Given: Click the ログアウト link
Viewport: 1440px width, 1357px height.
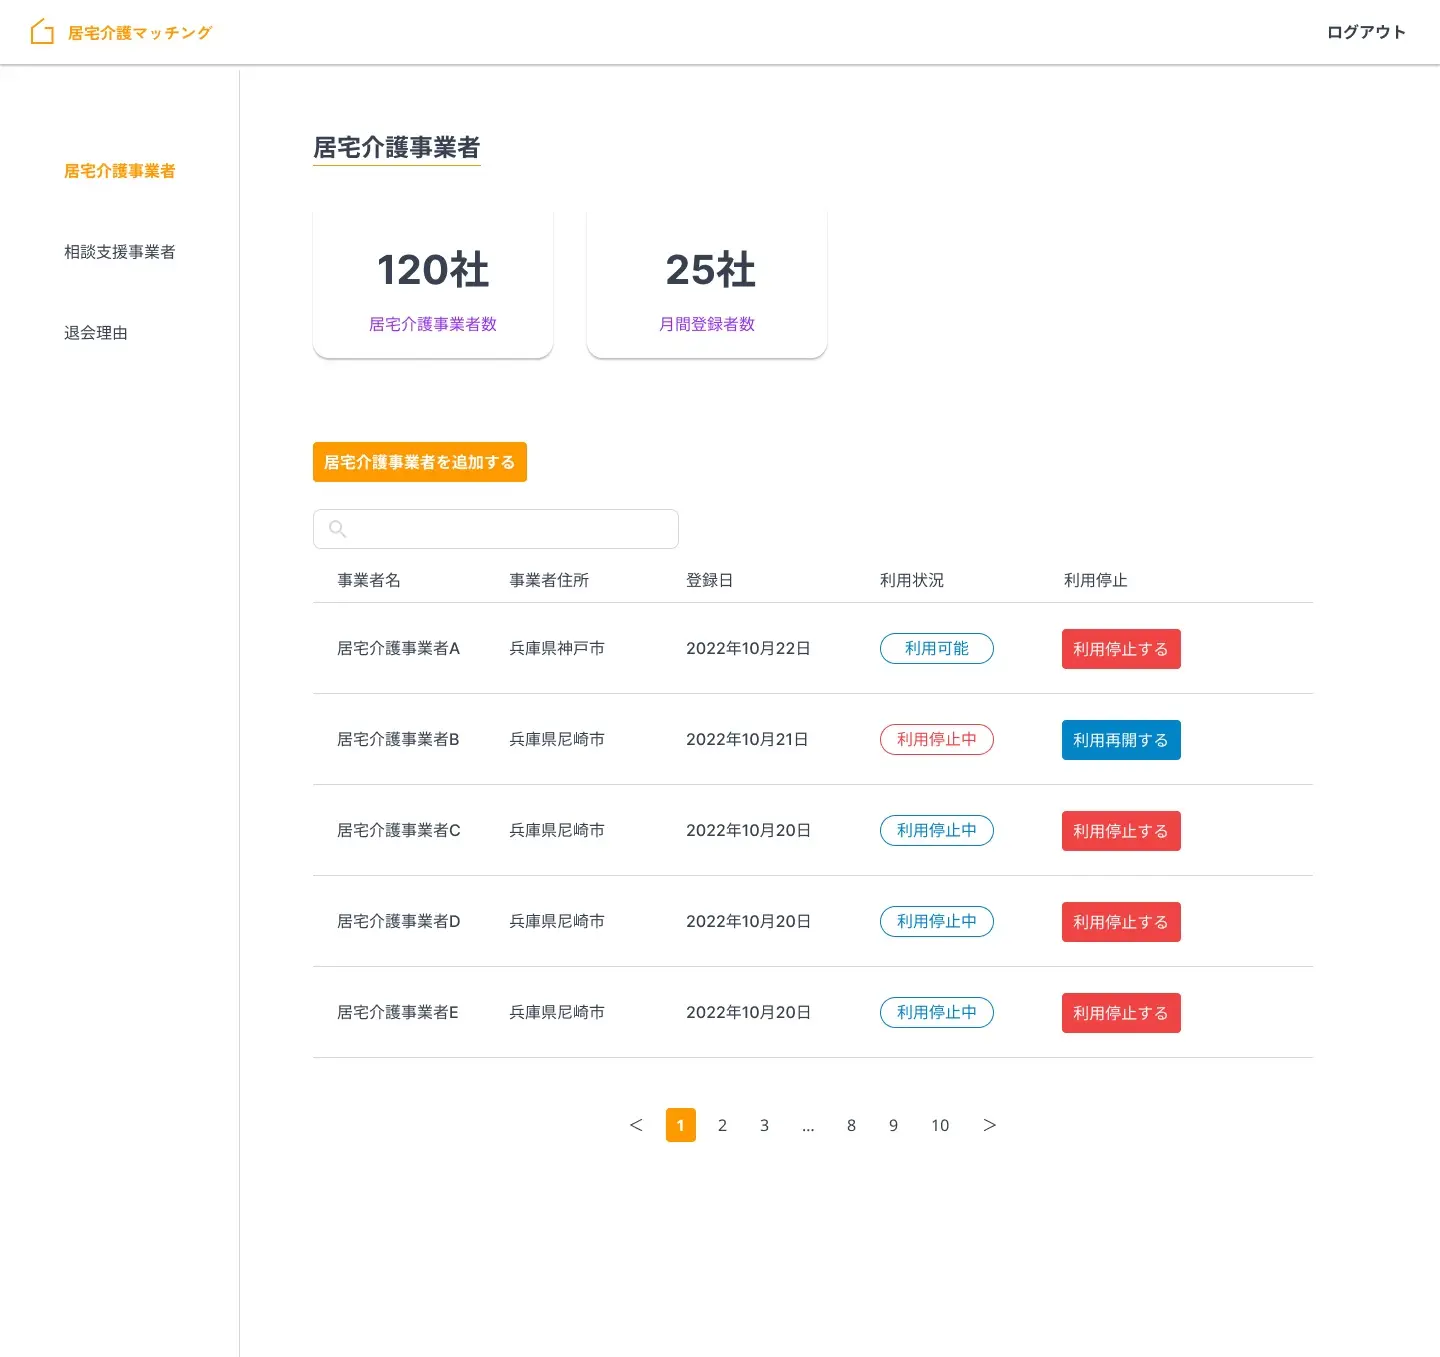Looking at the screenshot, I should click(x=1366, y=32).
